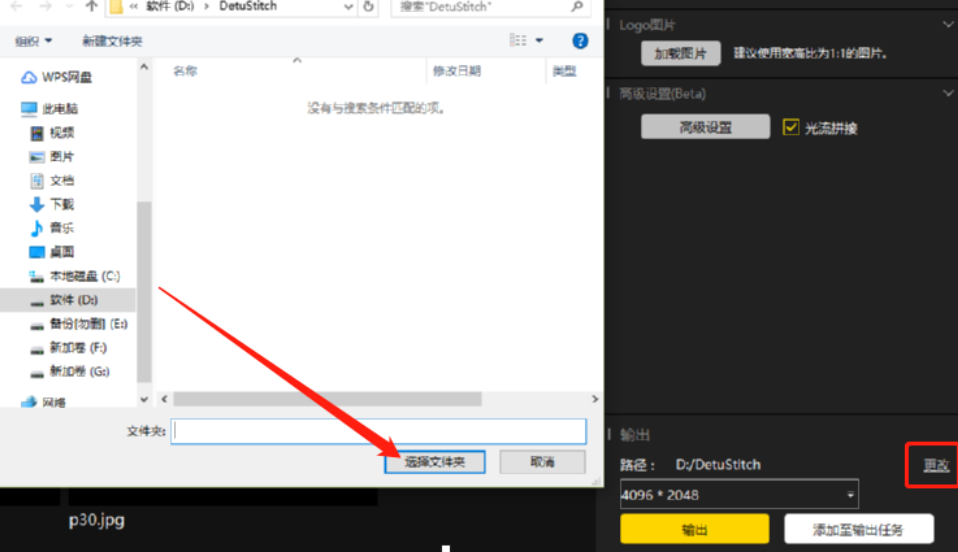Click the yellow 输出 button
This screenshot has width=958, height=552.
coord(695,529)
